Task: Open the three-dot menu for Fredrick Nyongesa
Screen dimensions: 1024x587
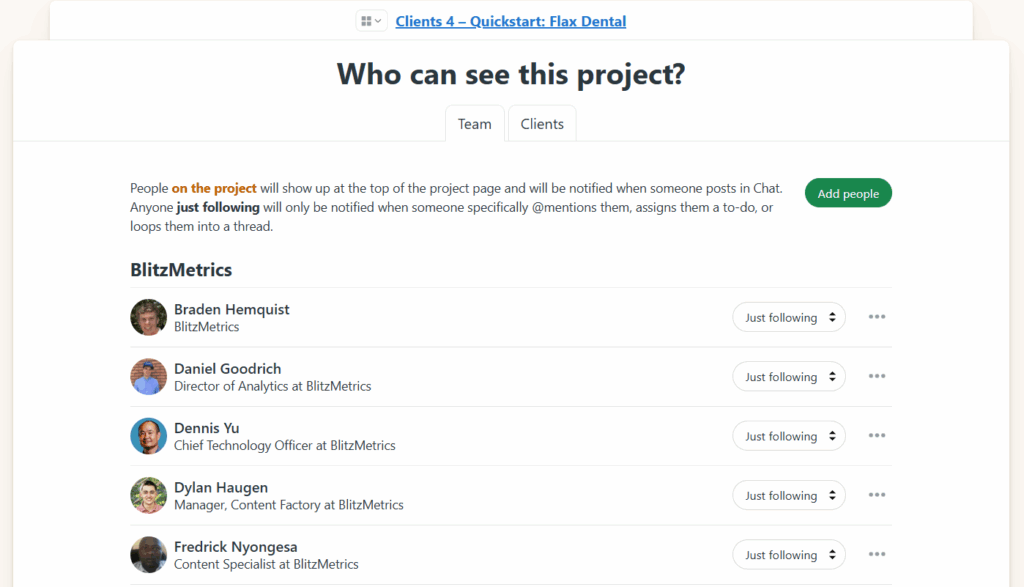Action: point(877,555)
